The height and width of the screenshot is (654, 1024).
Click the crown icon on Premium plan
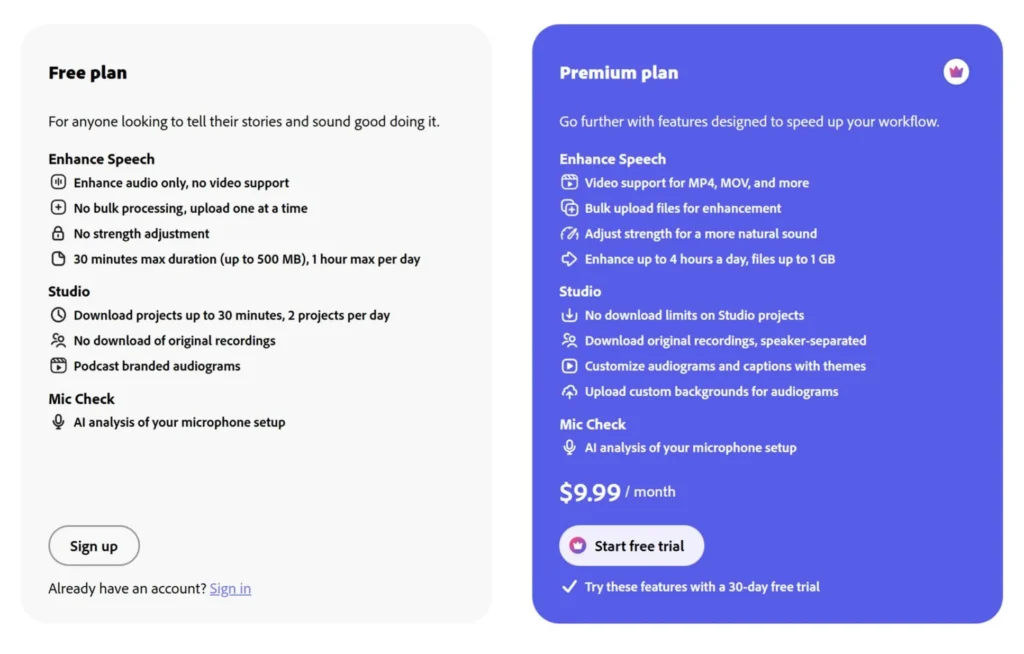956,72
